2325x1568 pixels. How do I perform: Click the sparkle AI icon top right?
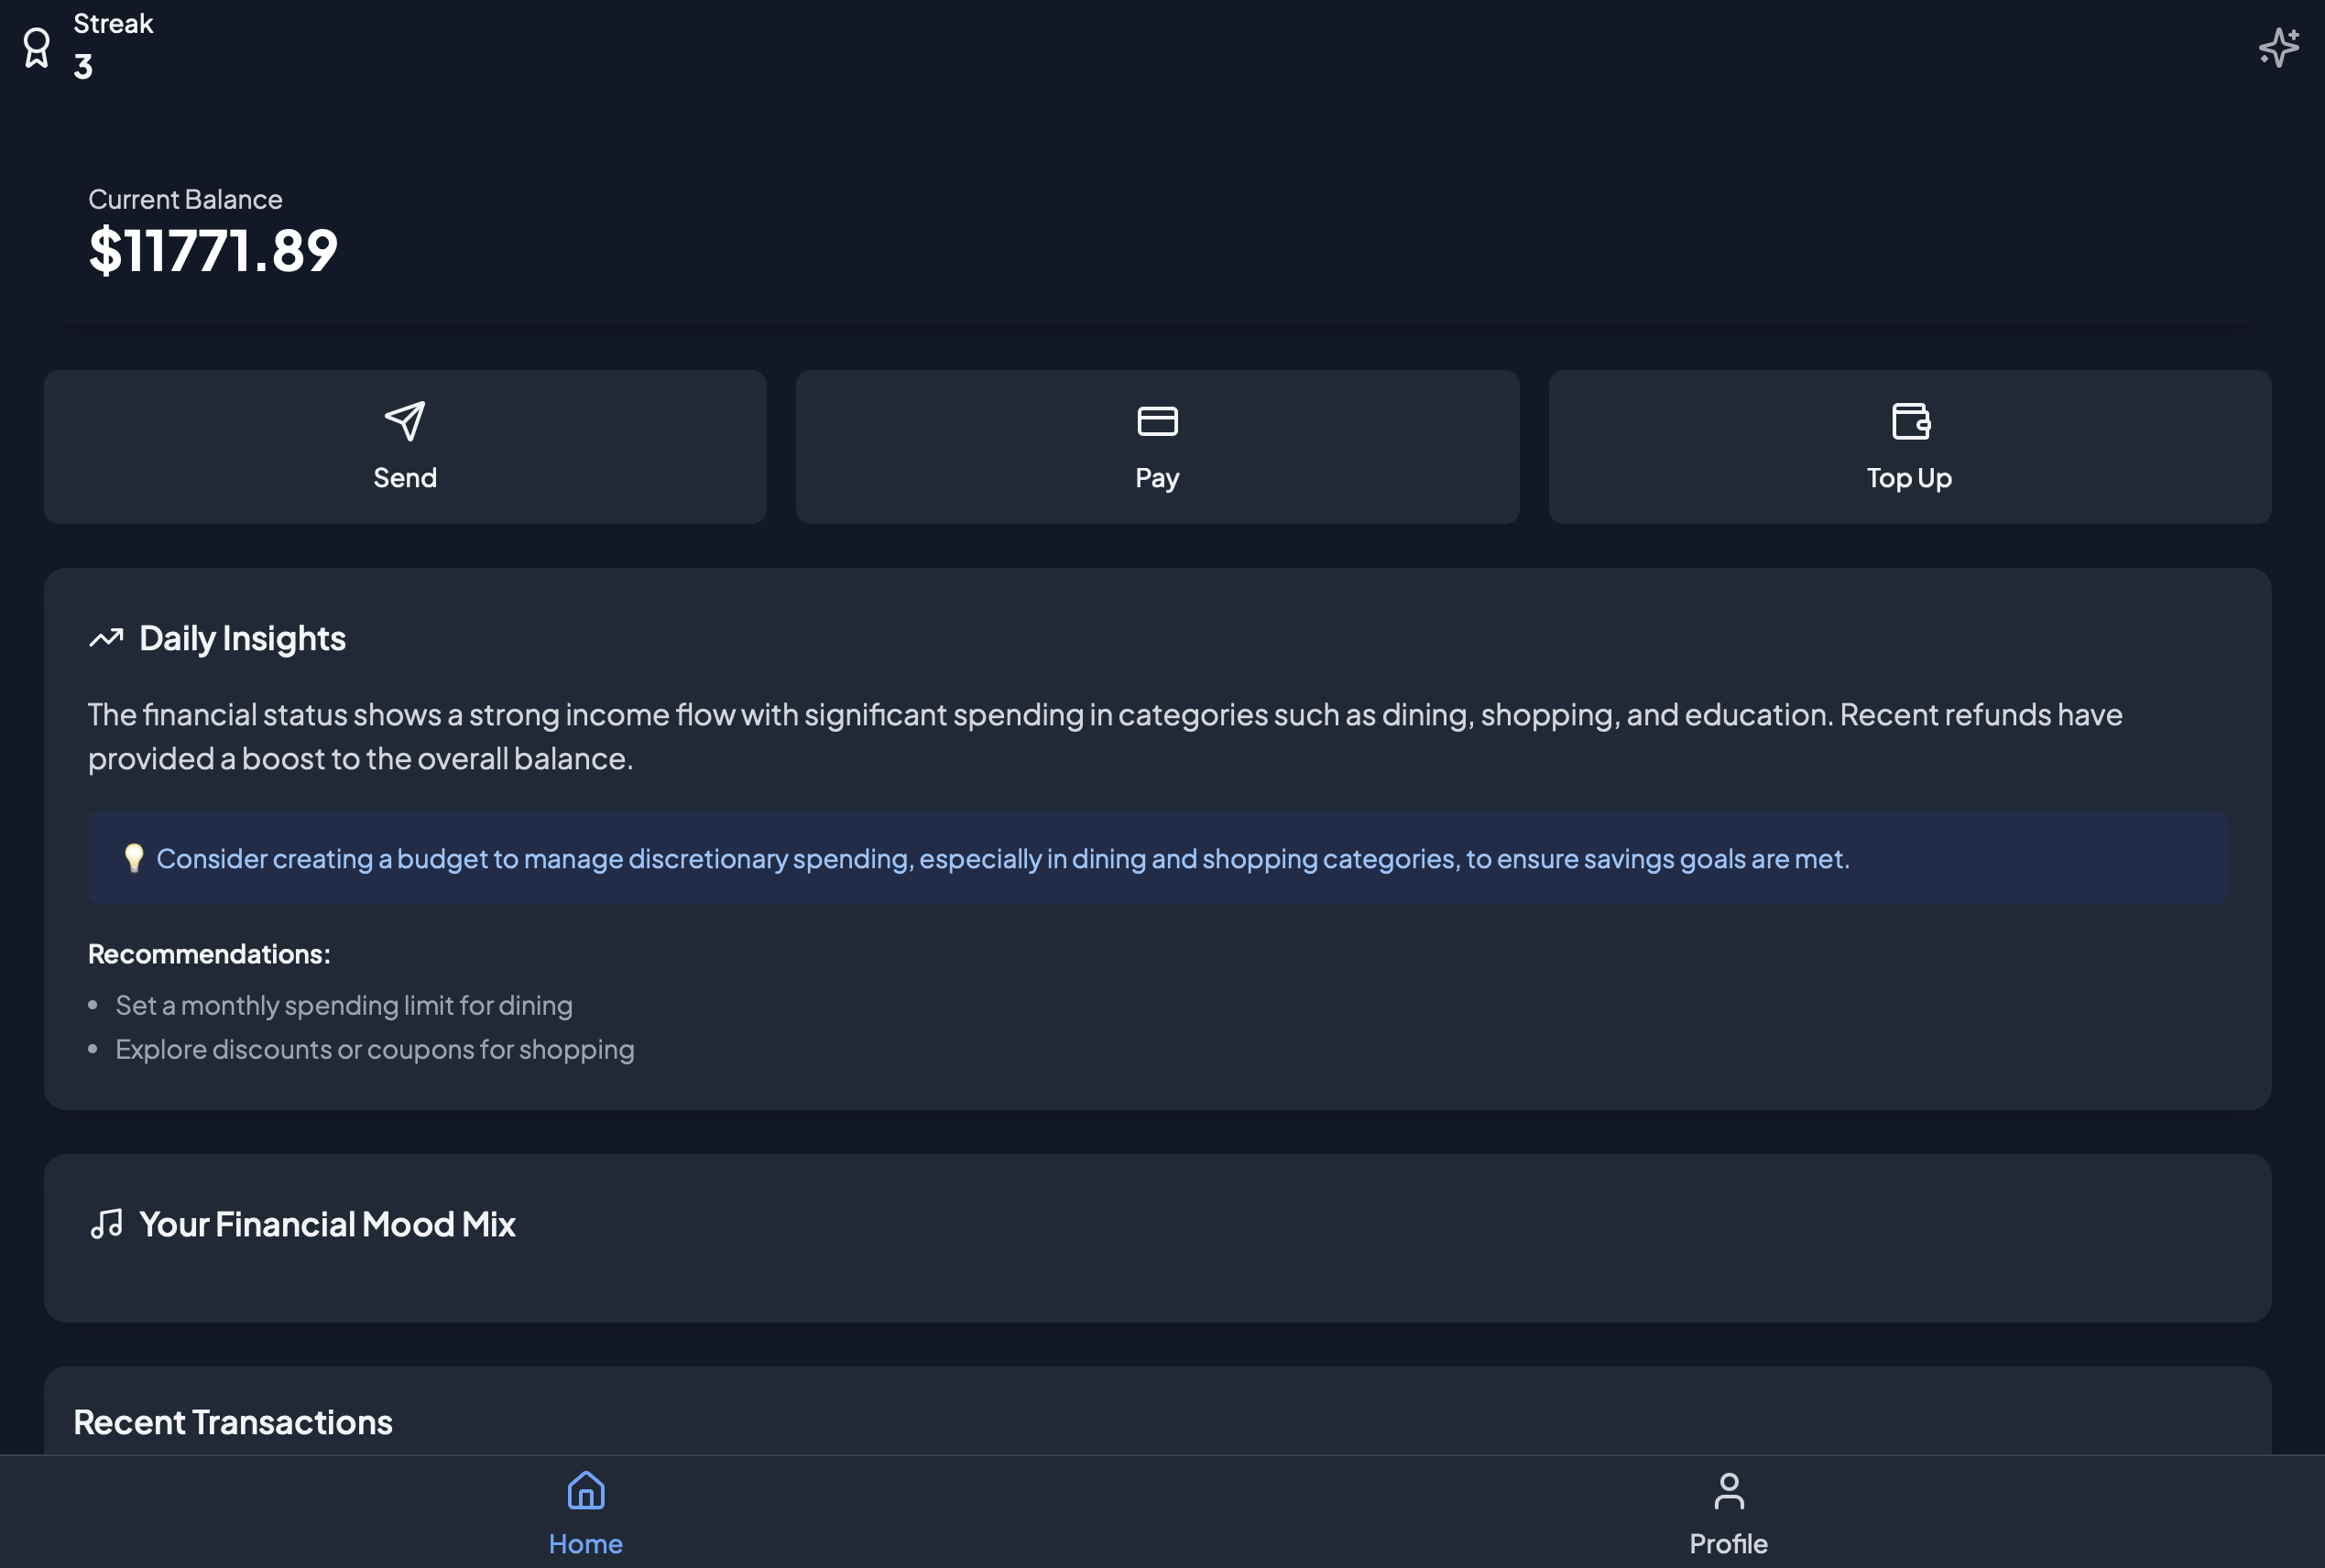(2277, 47)
